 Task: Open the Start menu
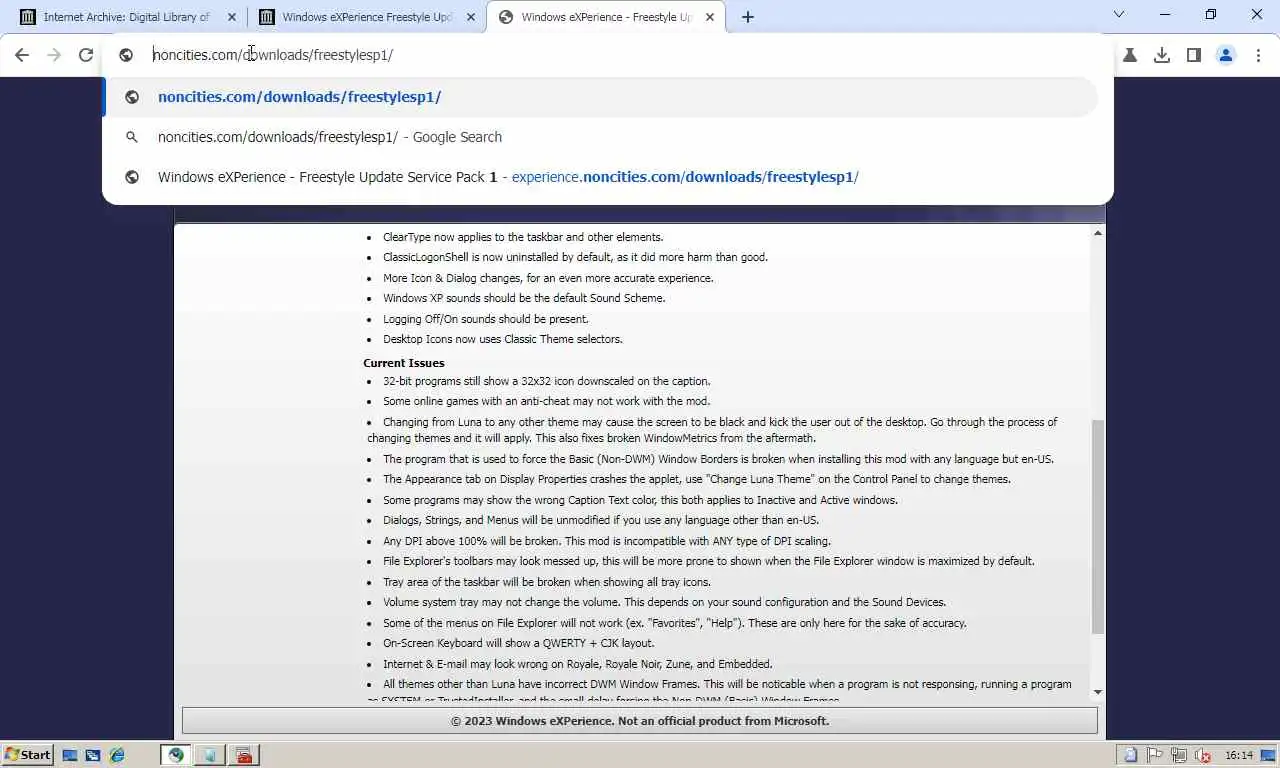[27, 755]
